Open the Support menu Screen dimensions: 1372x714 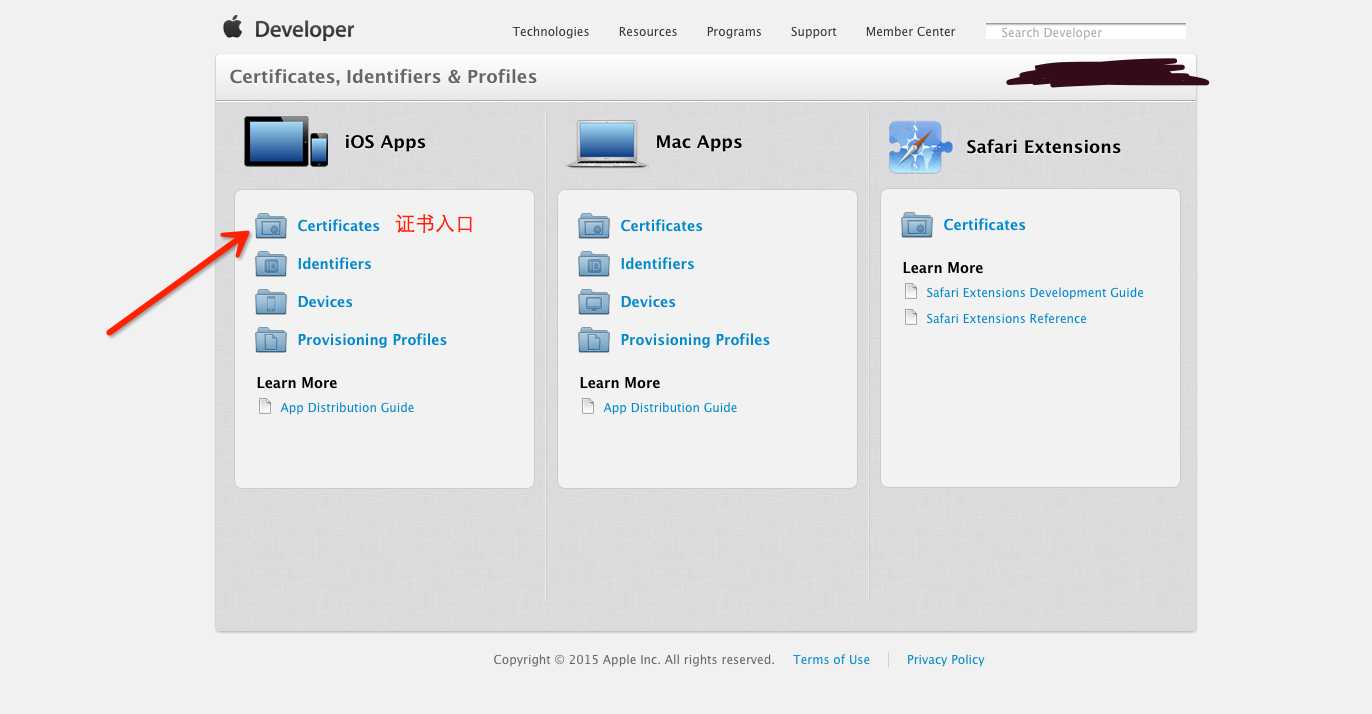(x=814, y=32)
